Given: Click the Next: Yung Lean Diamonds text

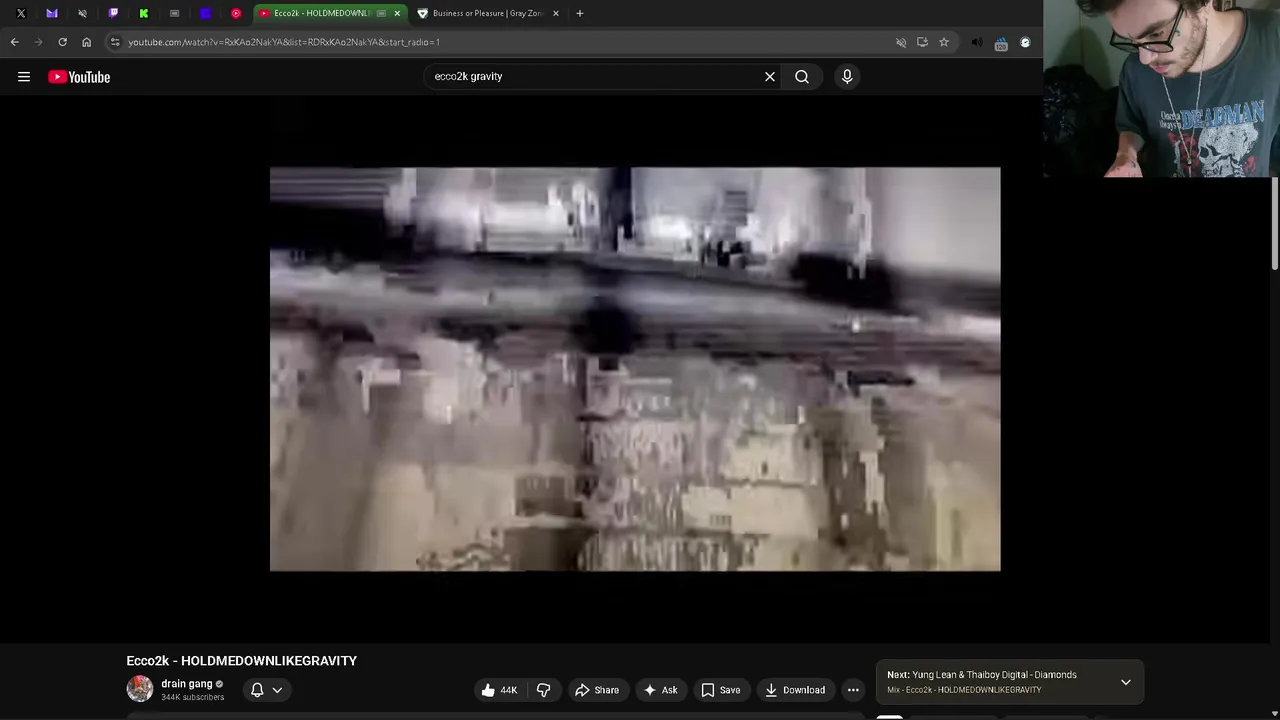Looking at the screenshot, I should [x=982, y=675].
